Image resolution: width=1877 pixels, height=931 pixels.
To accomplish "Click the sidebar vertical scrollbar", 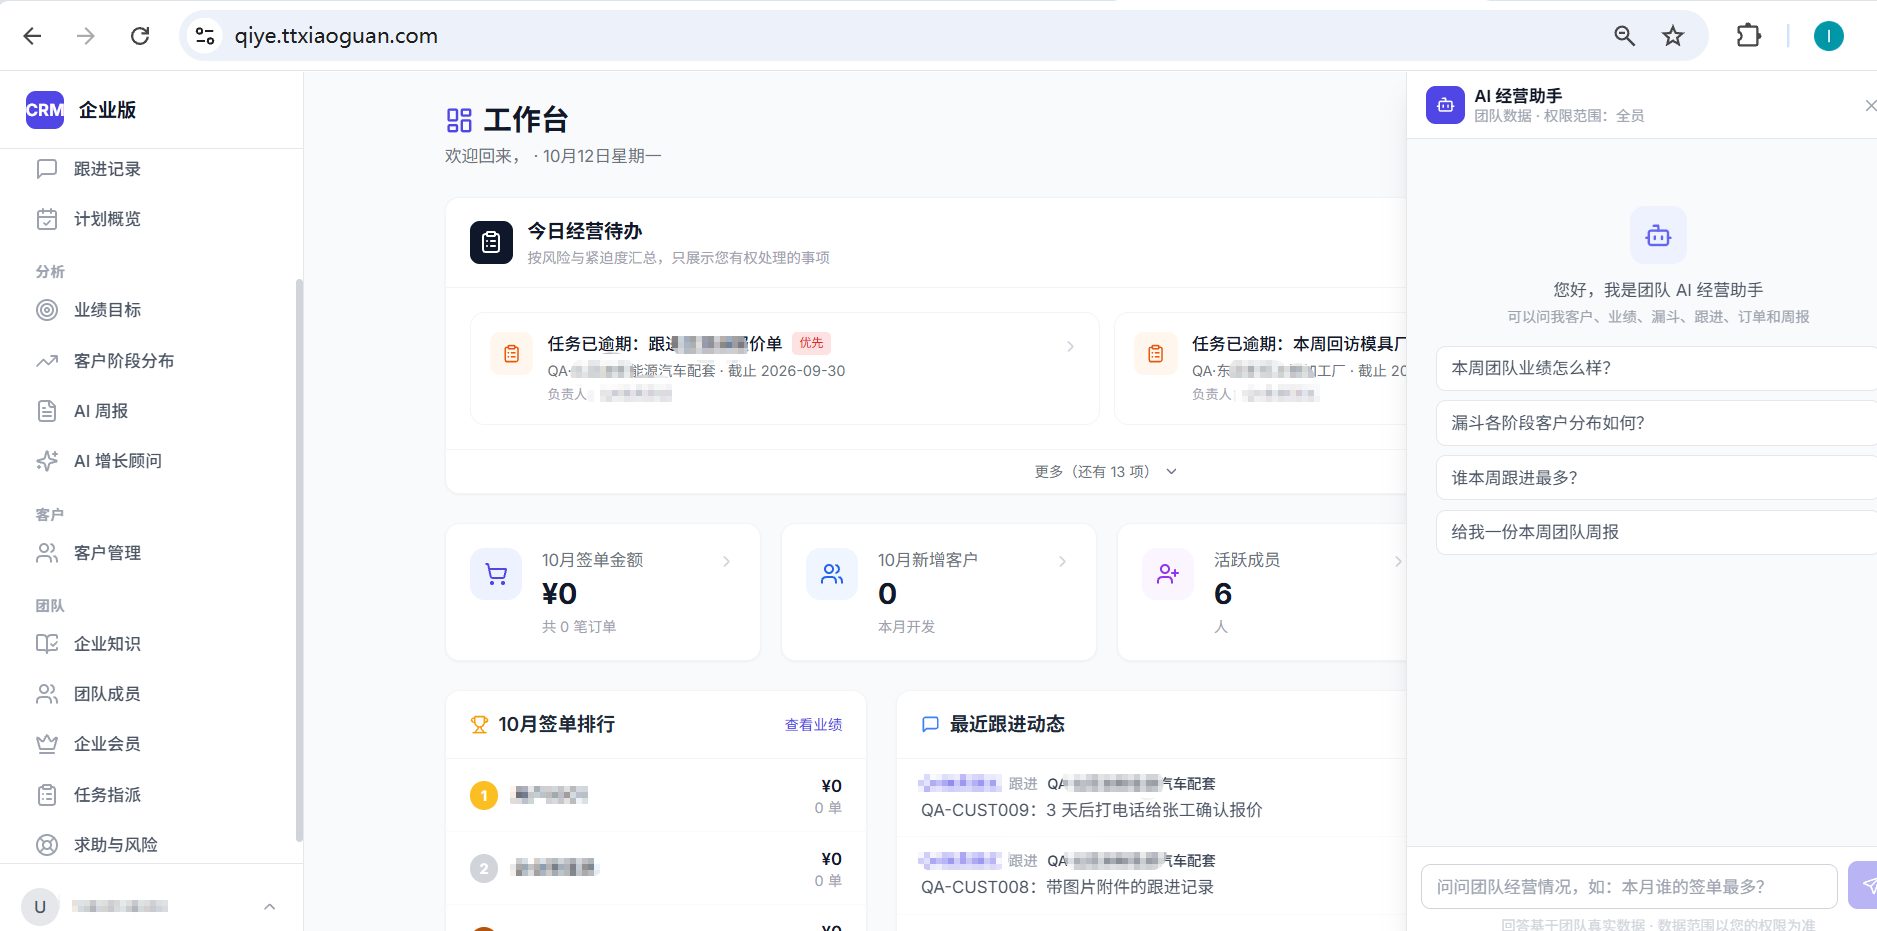I will 299,560.
